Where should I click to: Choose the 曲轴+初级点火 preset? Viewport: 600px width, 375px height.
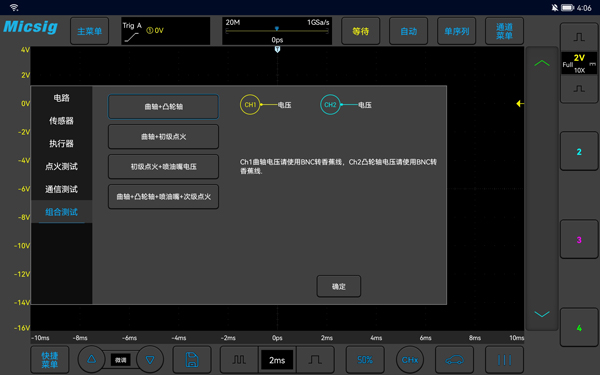163,137
